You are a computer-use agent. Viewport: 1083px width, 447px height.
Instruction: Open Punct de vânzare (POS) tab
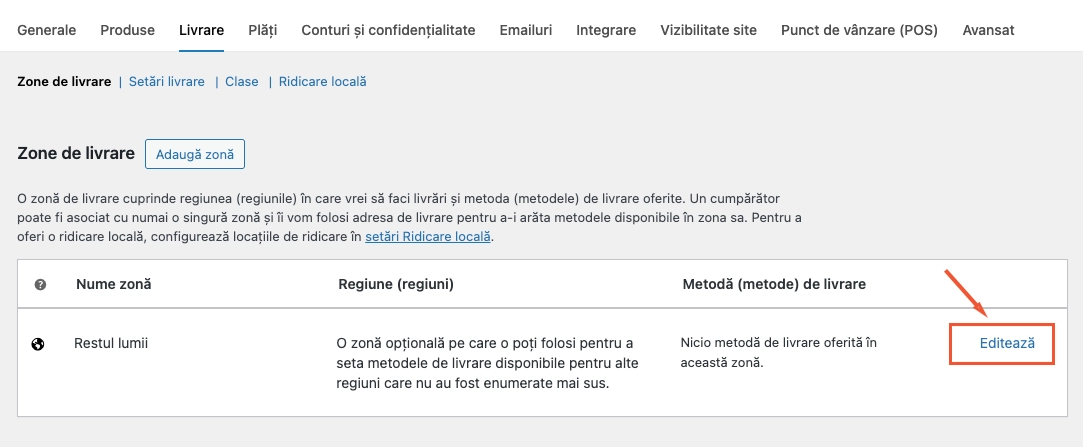point(859,30)
